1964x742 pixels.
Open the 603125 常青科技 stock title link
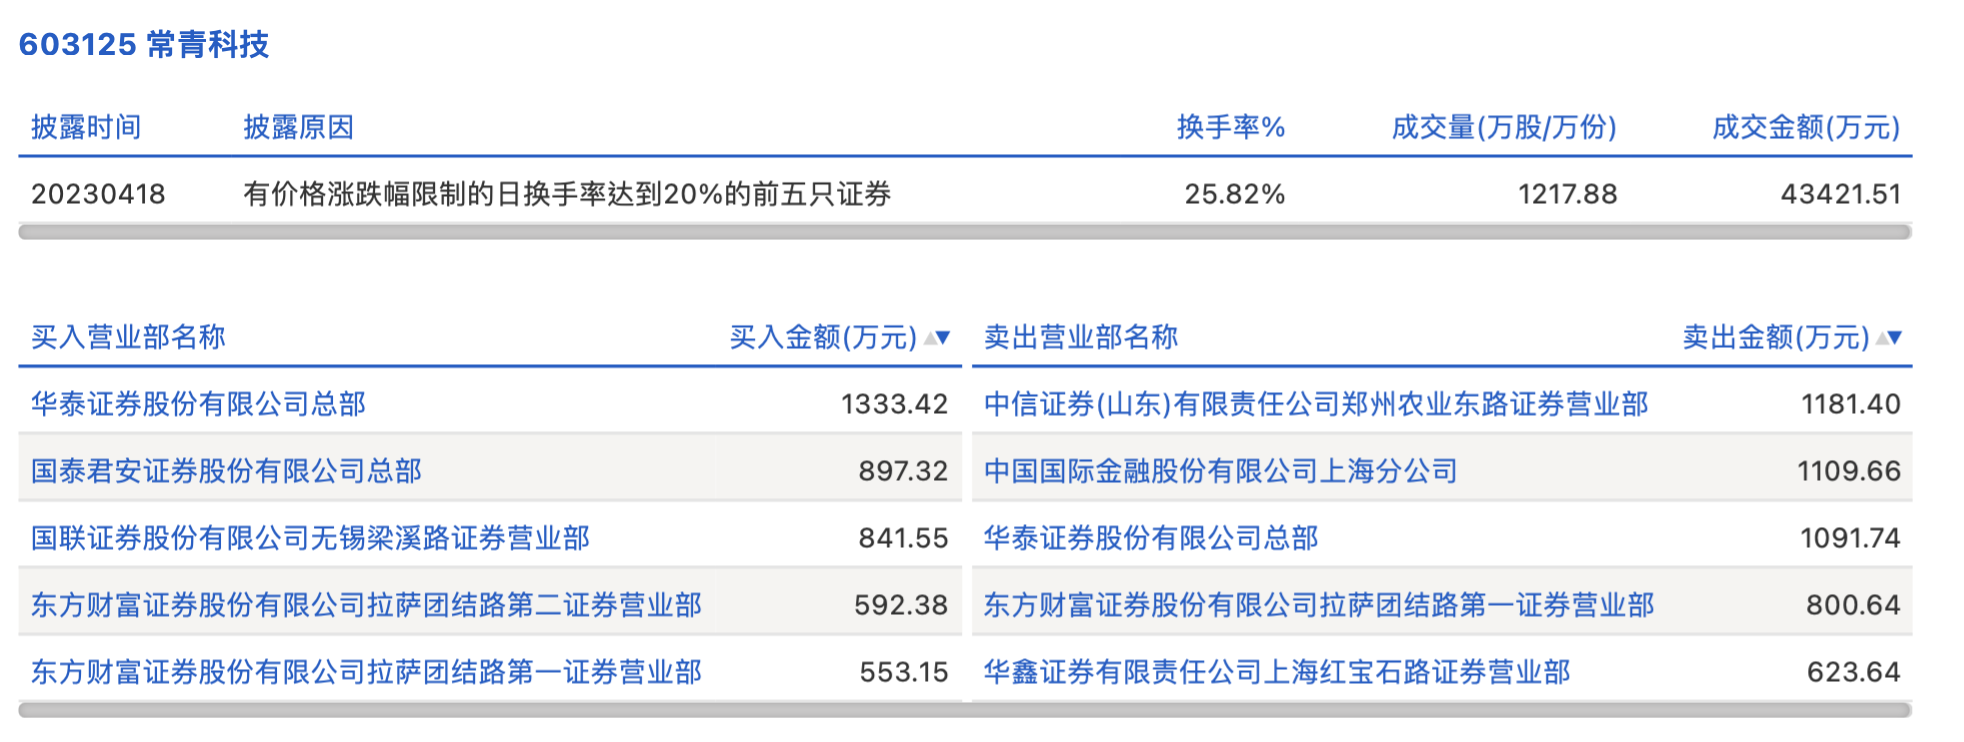click(144, 45)
